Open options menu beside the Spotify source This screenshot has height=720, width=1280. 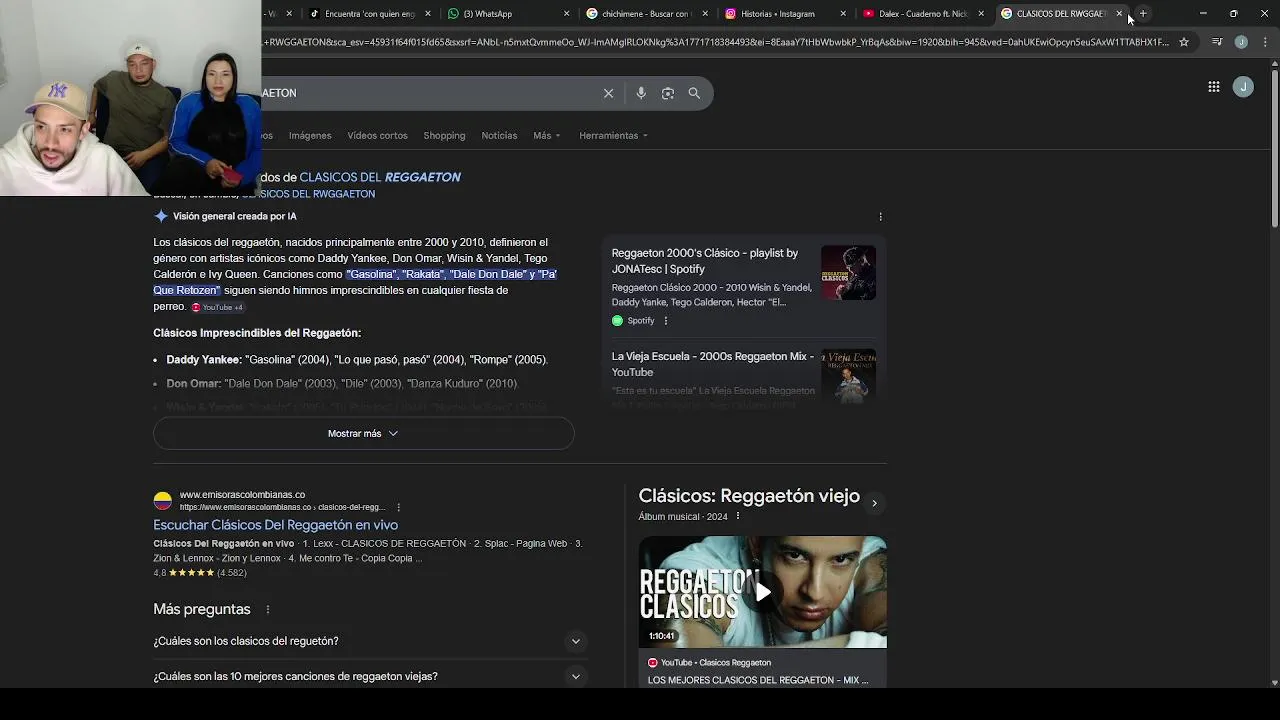pos(665,321)
